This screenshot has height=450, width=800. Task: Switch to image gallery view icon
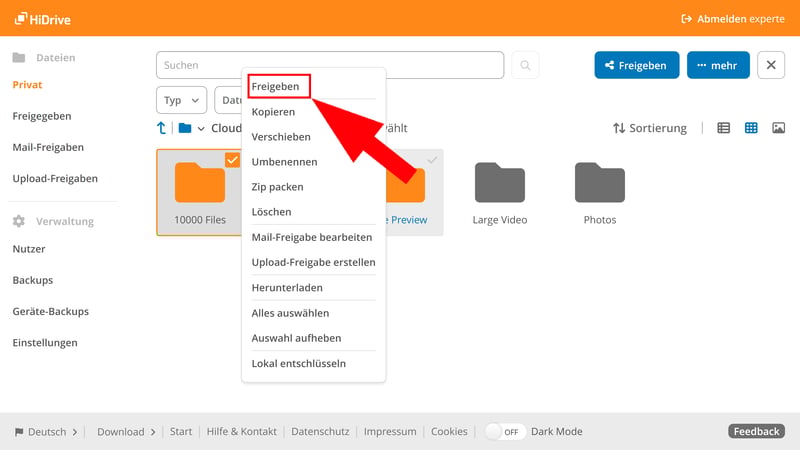tap(778, 128)
